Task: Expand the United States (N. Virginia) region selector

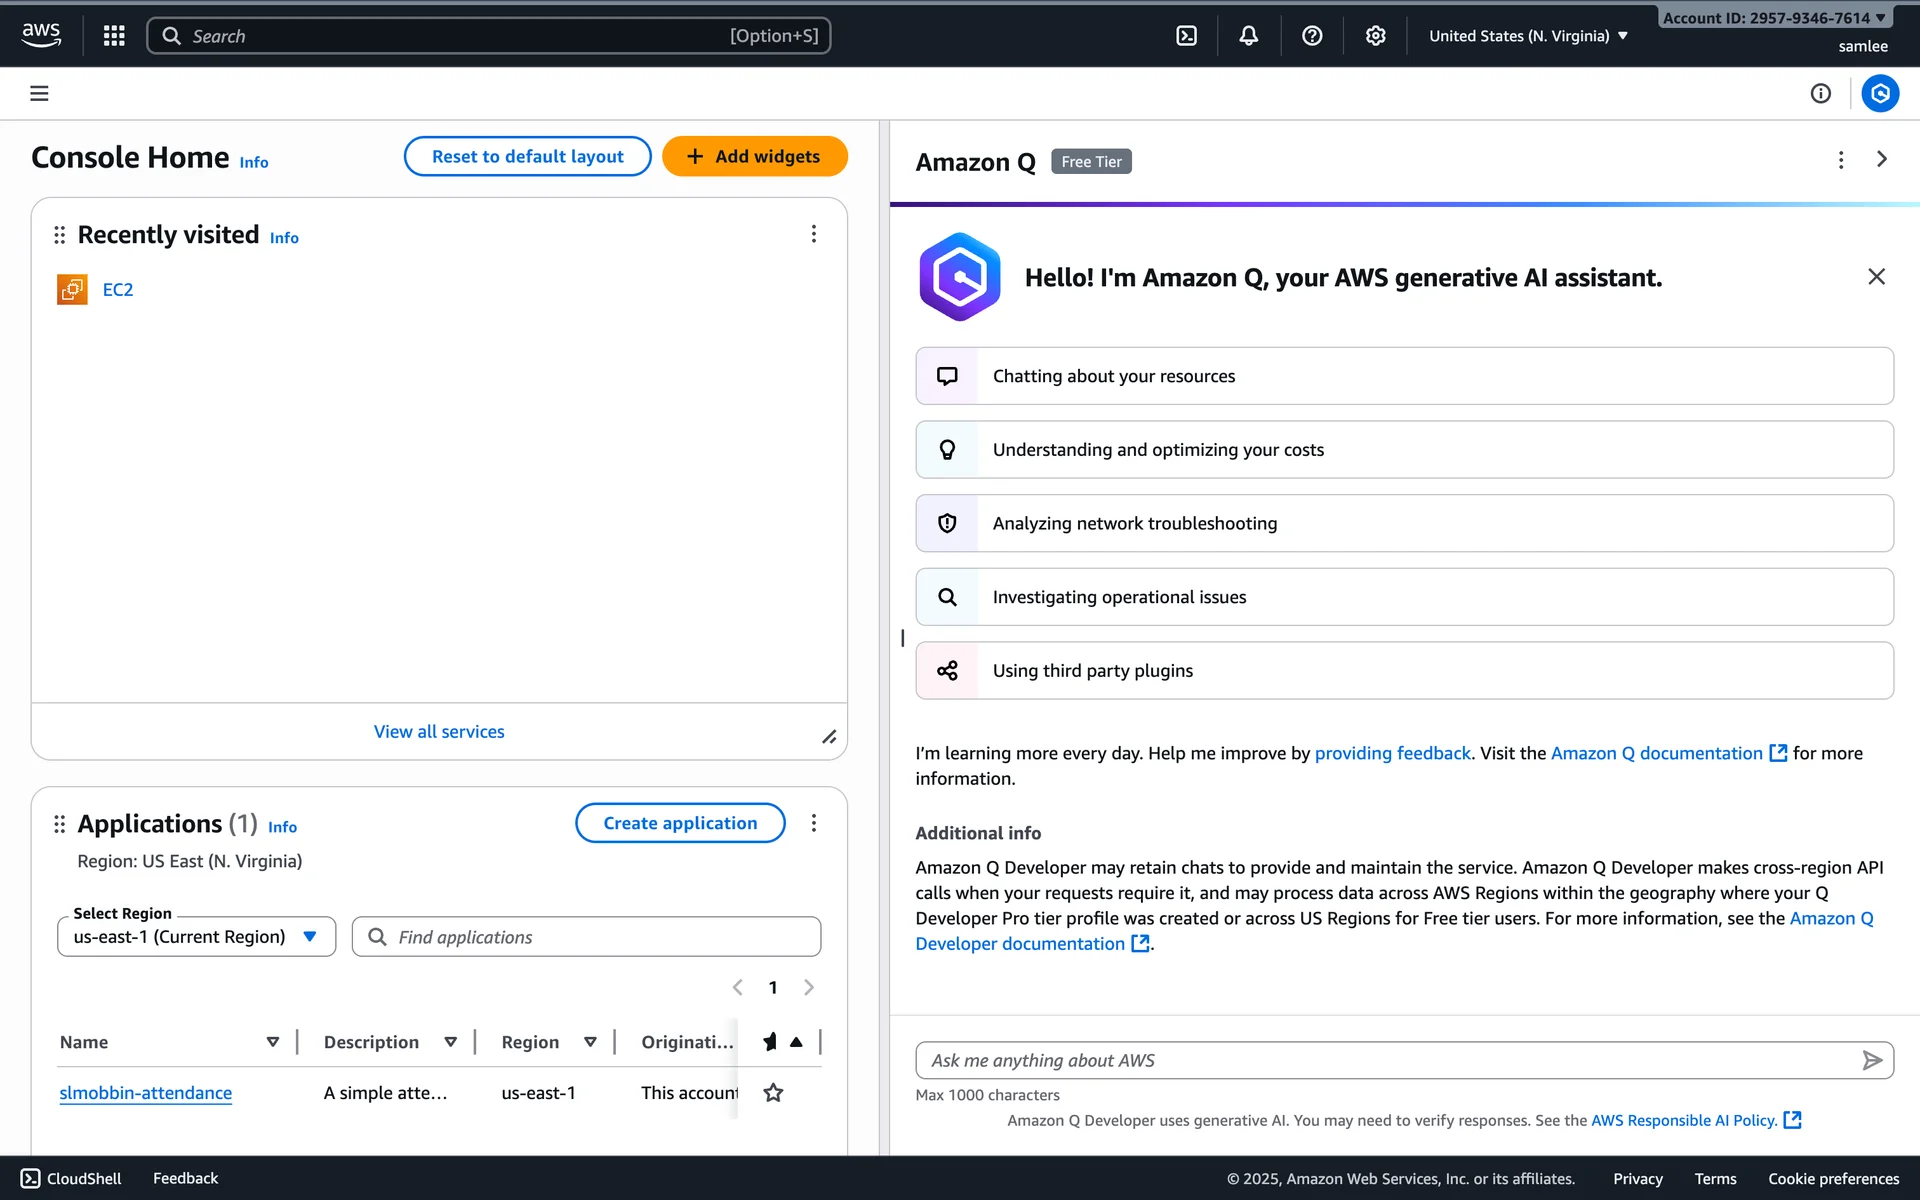Action: [1528, 36]
